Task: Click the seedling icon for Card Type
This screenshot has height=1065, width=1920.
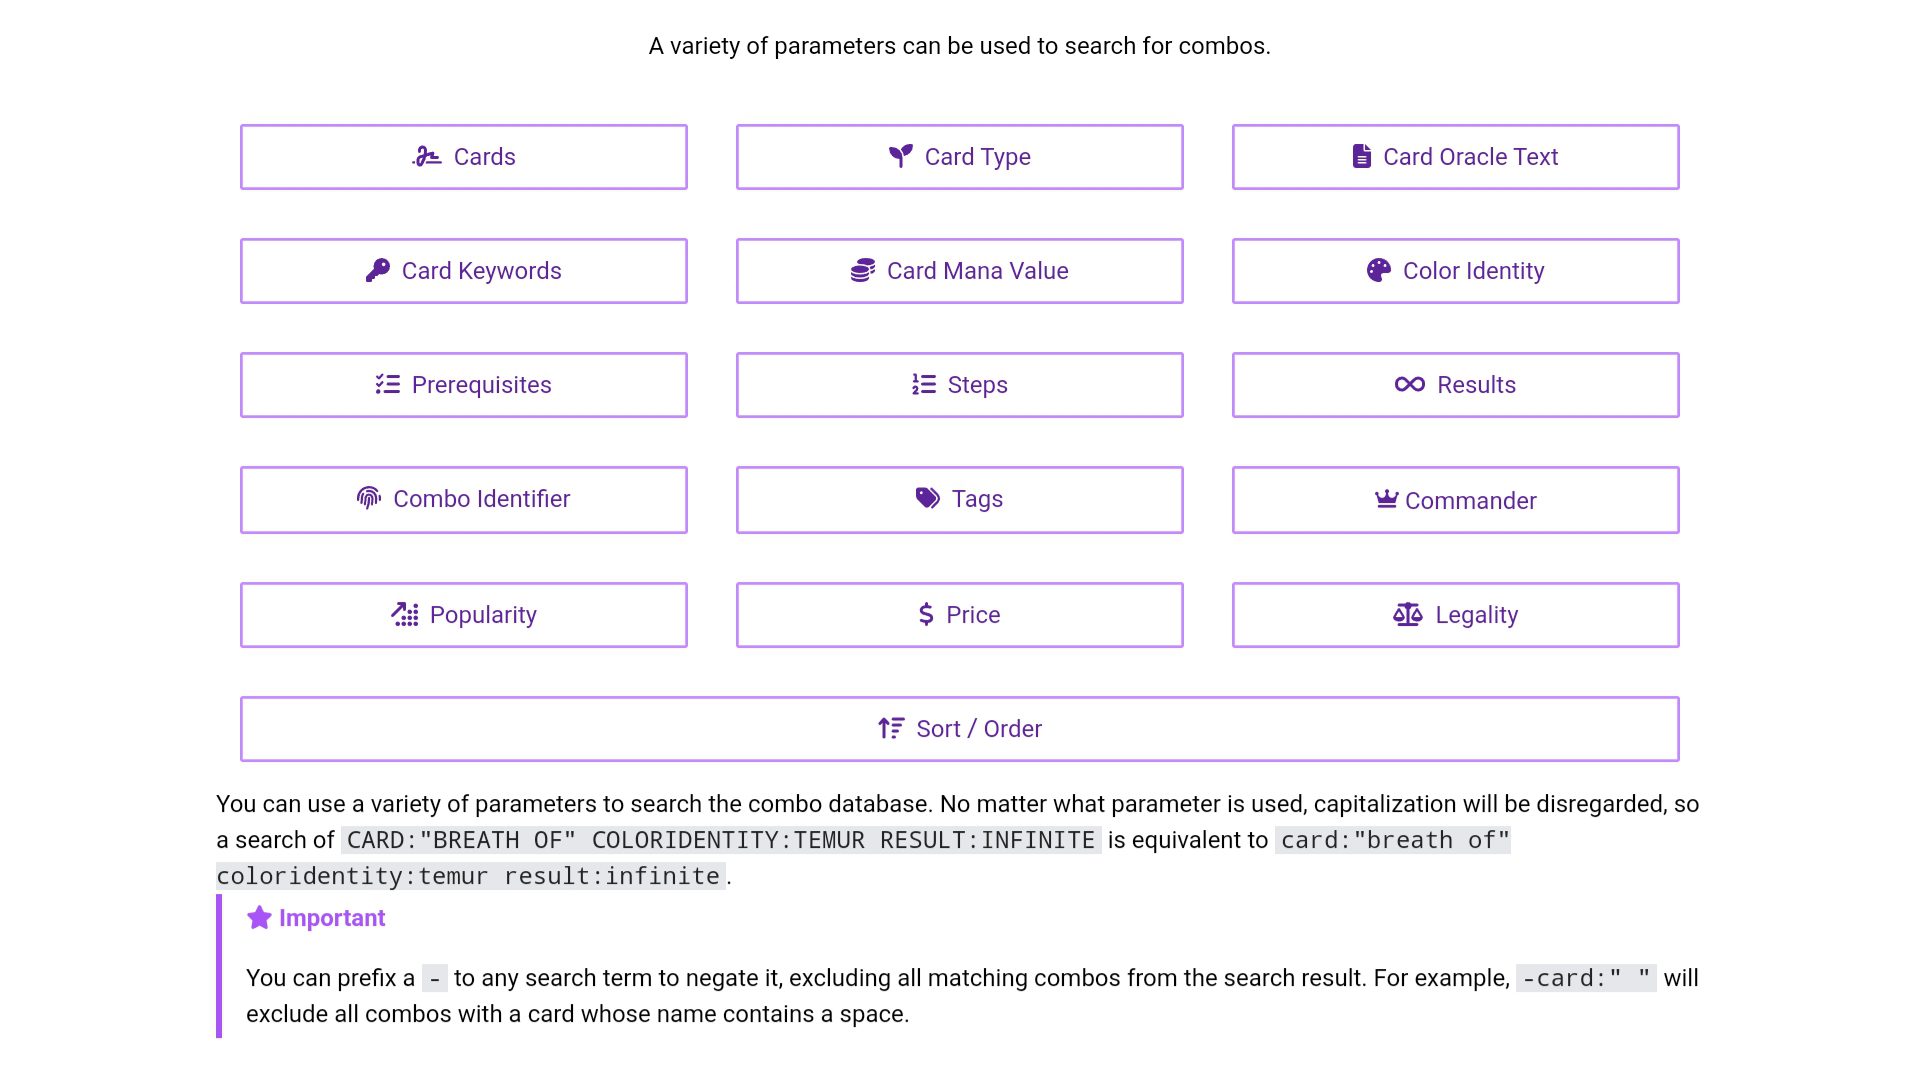Action: (901, 156)
